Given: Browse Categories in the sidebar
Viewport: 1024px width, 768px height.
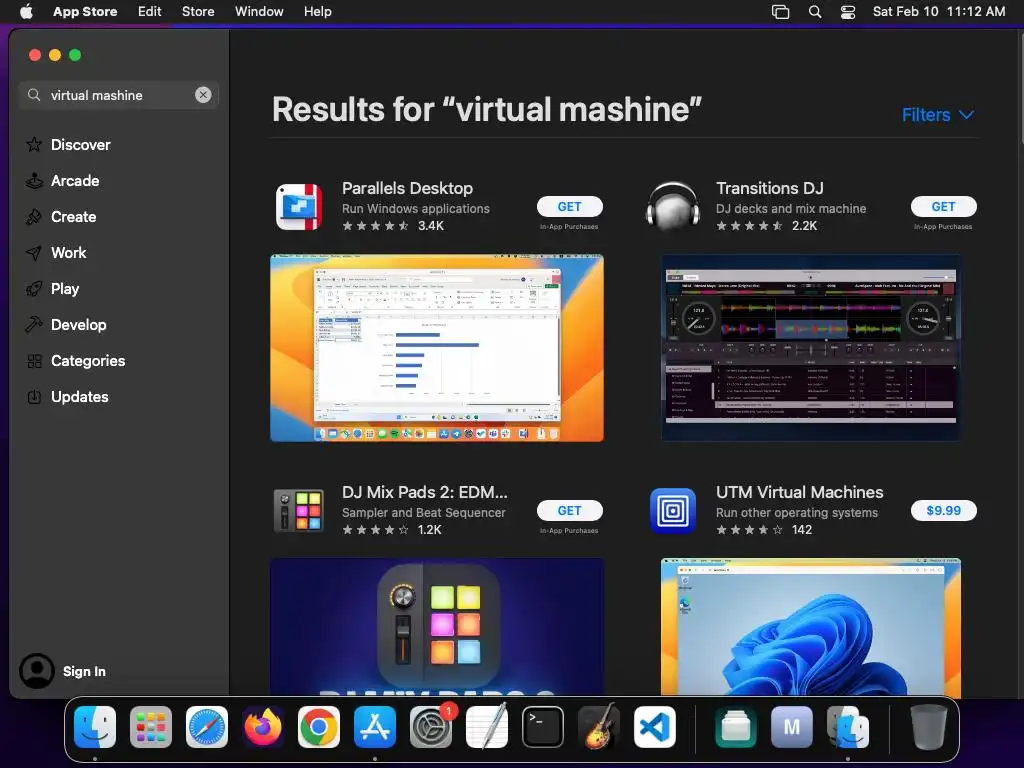Looking at the screenshot, I should (x=75, y=360).
